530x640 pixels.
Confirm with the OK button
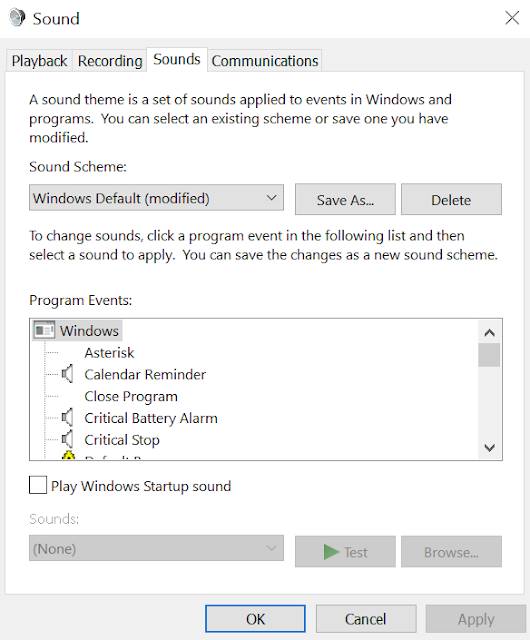(x=255, y=619)
